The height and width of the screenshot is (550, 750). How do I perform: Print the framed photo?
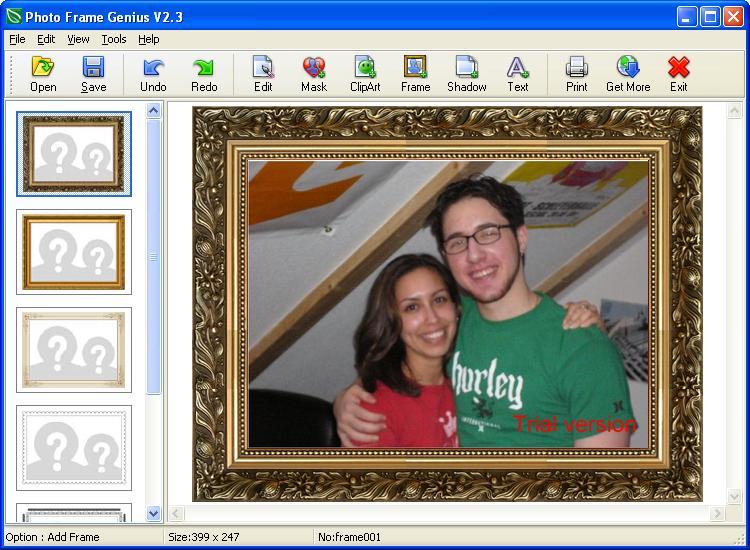(x=576, y=74)
